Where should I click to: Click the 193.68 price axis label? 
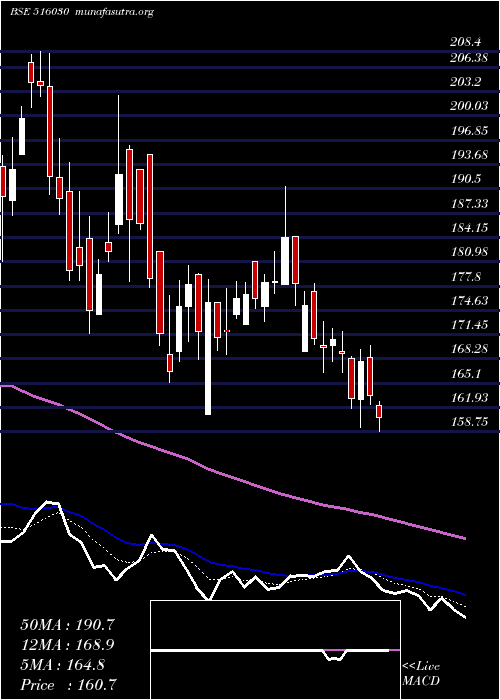[469, 155]
